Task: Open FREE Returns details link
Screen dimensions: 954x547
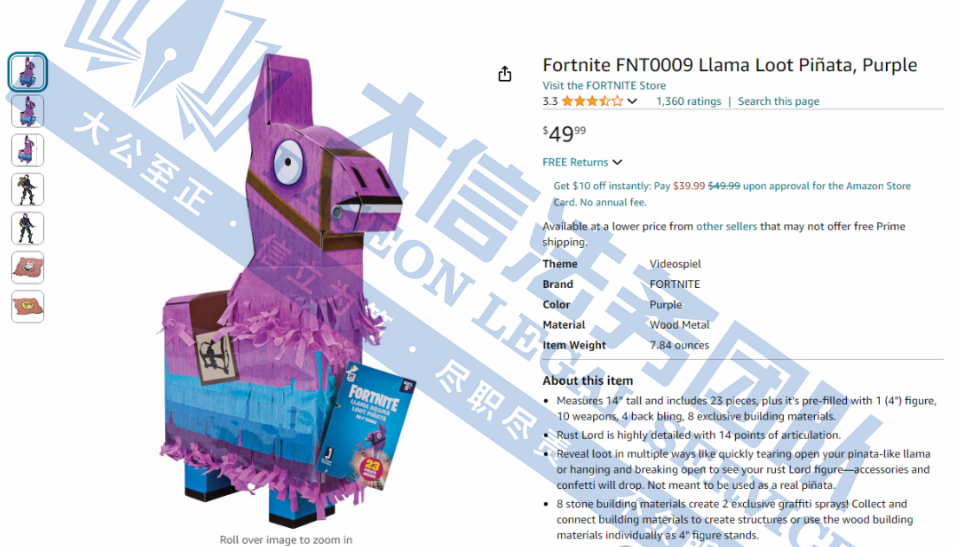Action: click(x=575, y=162)
